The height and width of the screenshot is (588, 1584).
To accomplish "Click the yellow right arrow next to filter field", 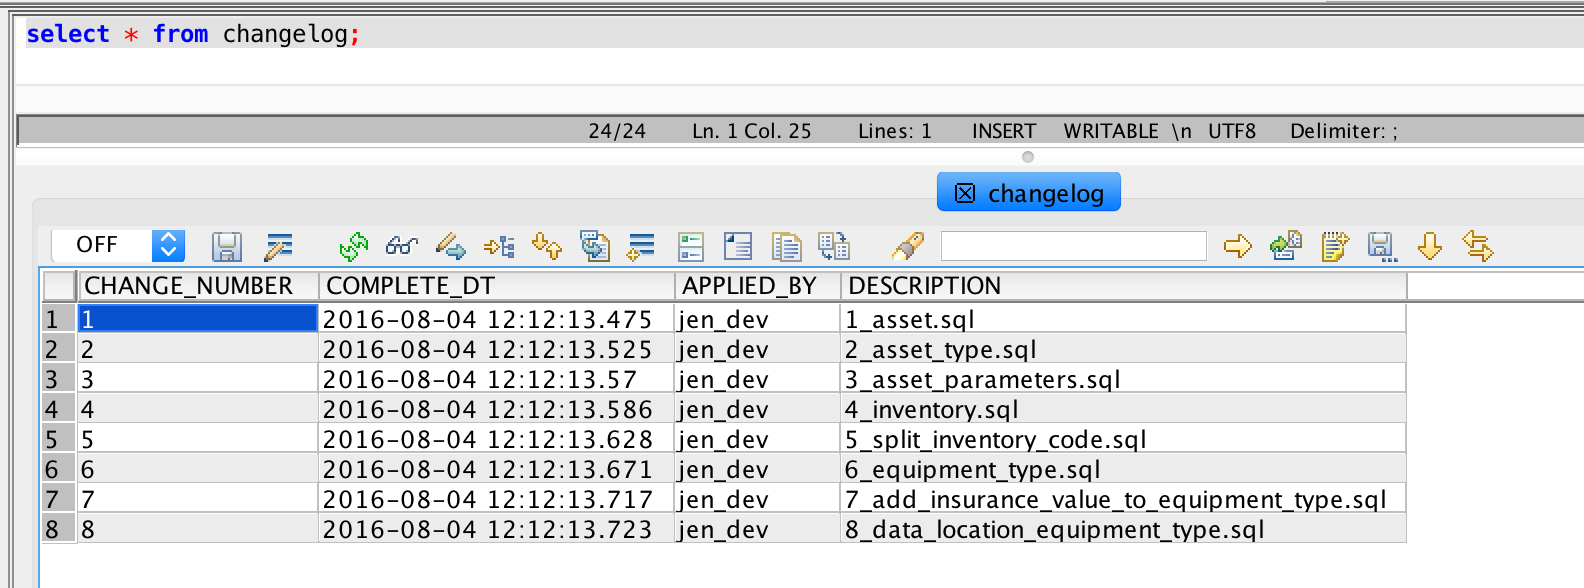I will pos(1237,246).
